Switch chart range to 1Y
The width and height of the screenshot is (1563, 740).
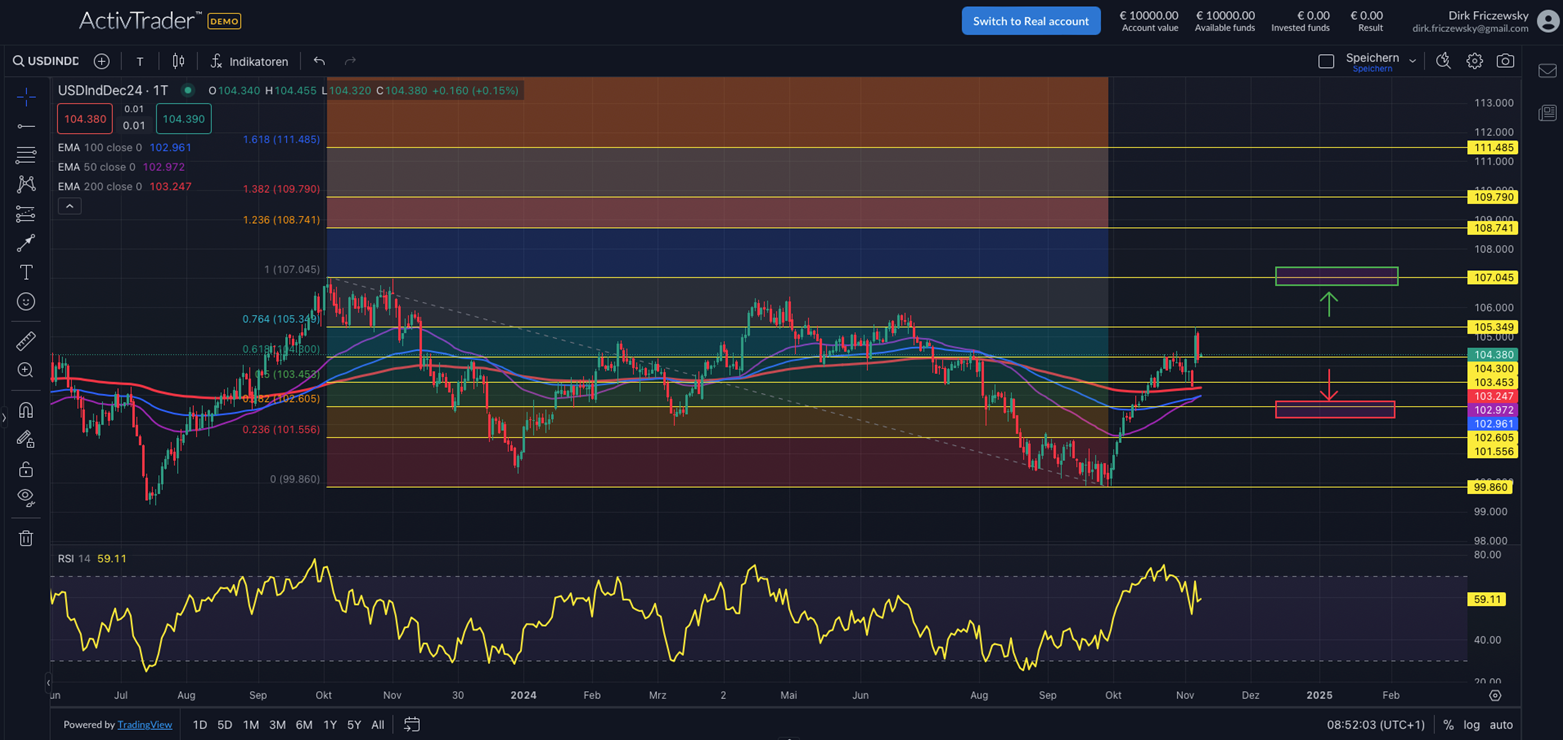click(330, 725)
